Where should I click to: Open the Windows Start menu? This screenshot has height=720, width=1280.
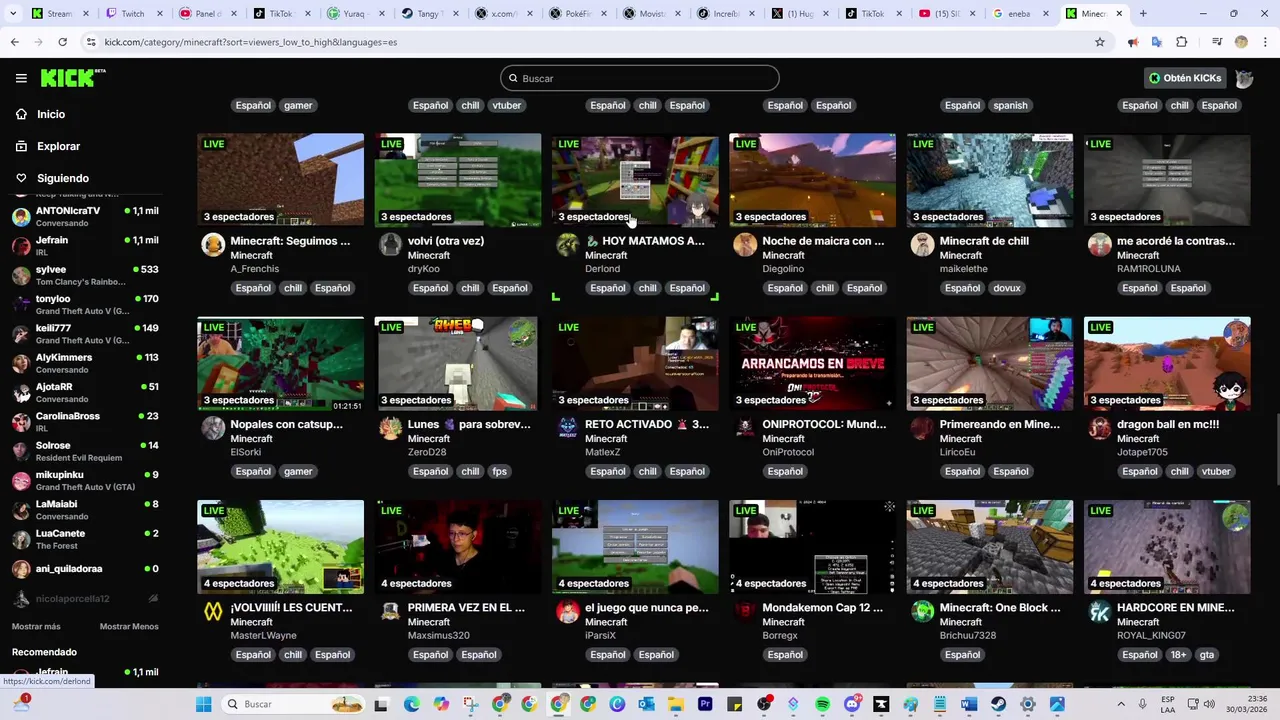204,704
